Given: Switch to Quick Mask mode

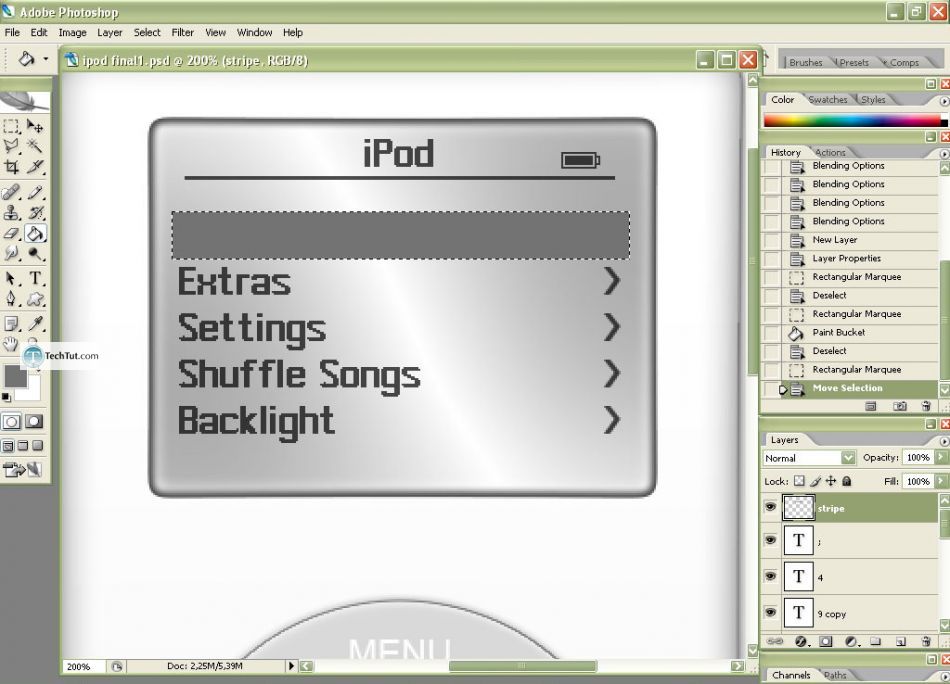Looking at the screenshot, I should (34, 421).
